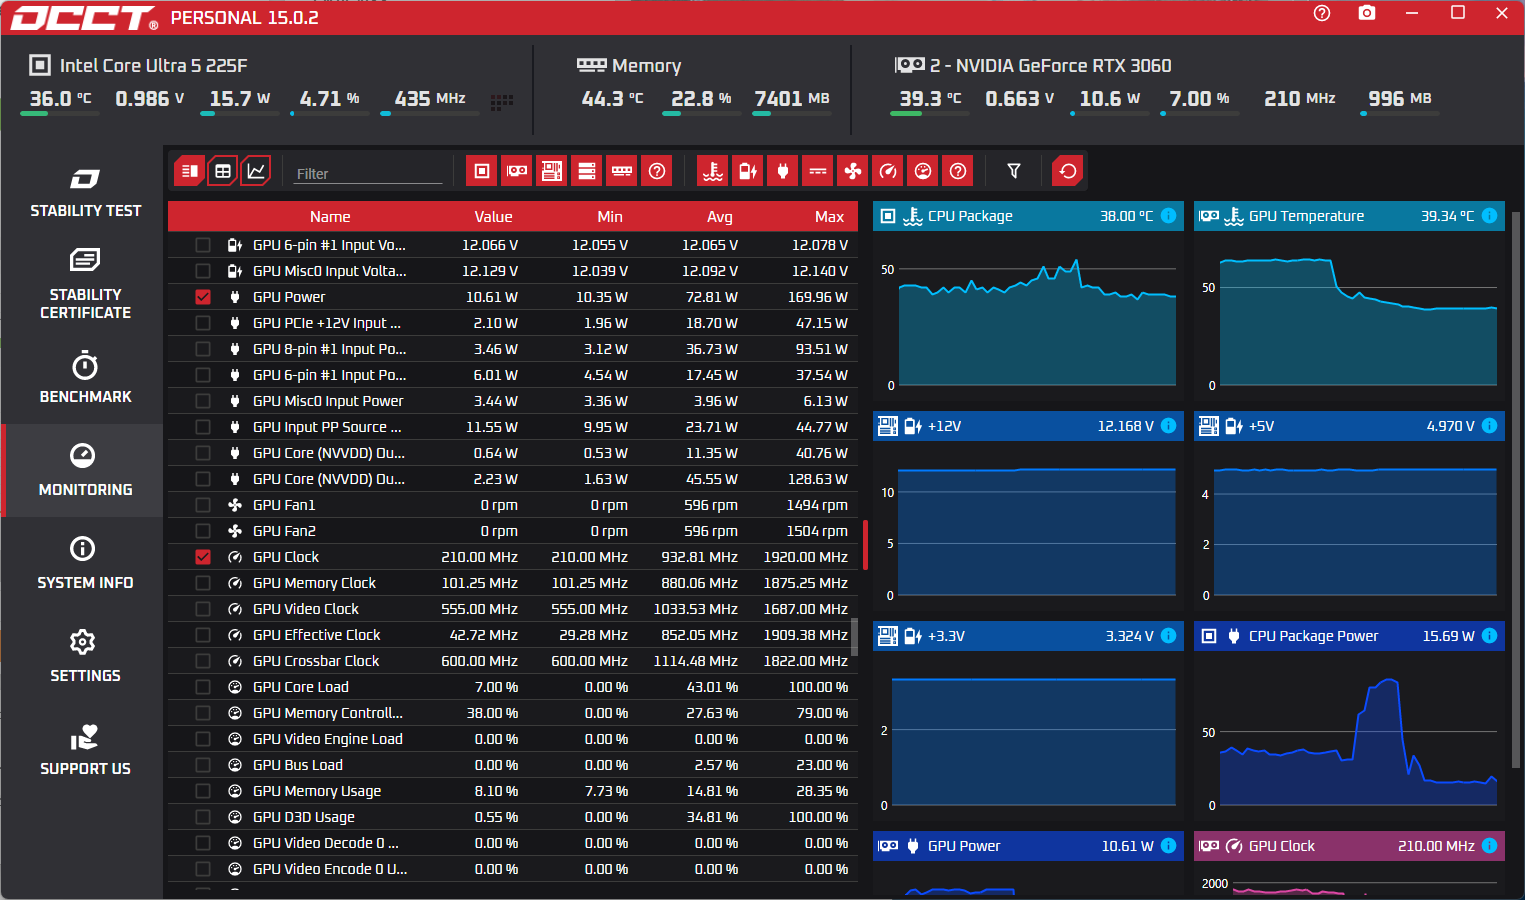Check the GPU Core Load checkbox
The width and height of the screenshot is (1525, 900).
tap(203, 687)
